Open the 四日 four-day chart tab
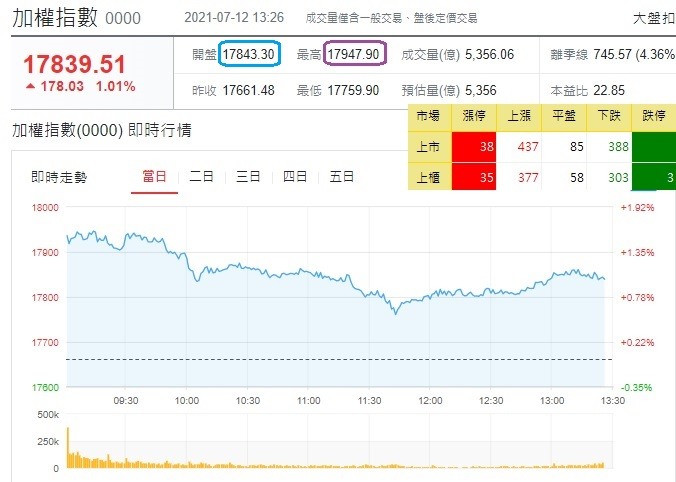 click(x=295, y=177)
